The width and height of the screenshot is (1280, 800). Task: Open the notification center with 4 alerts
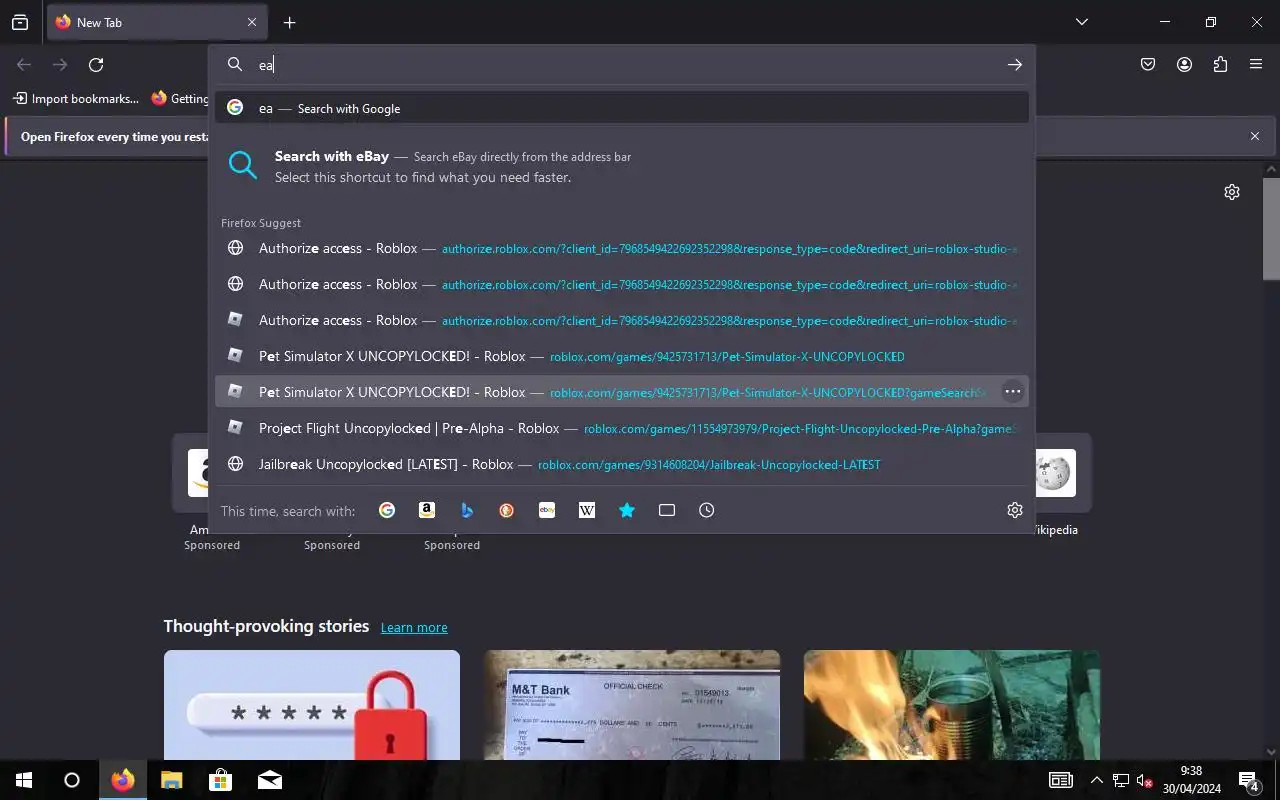coord(1249,780)
